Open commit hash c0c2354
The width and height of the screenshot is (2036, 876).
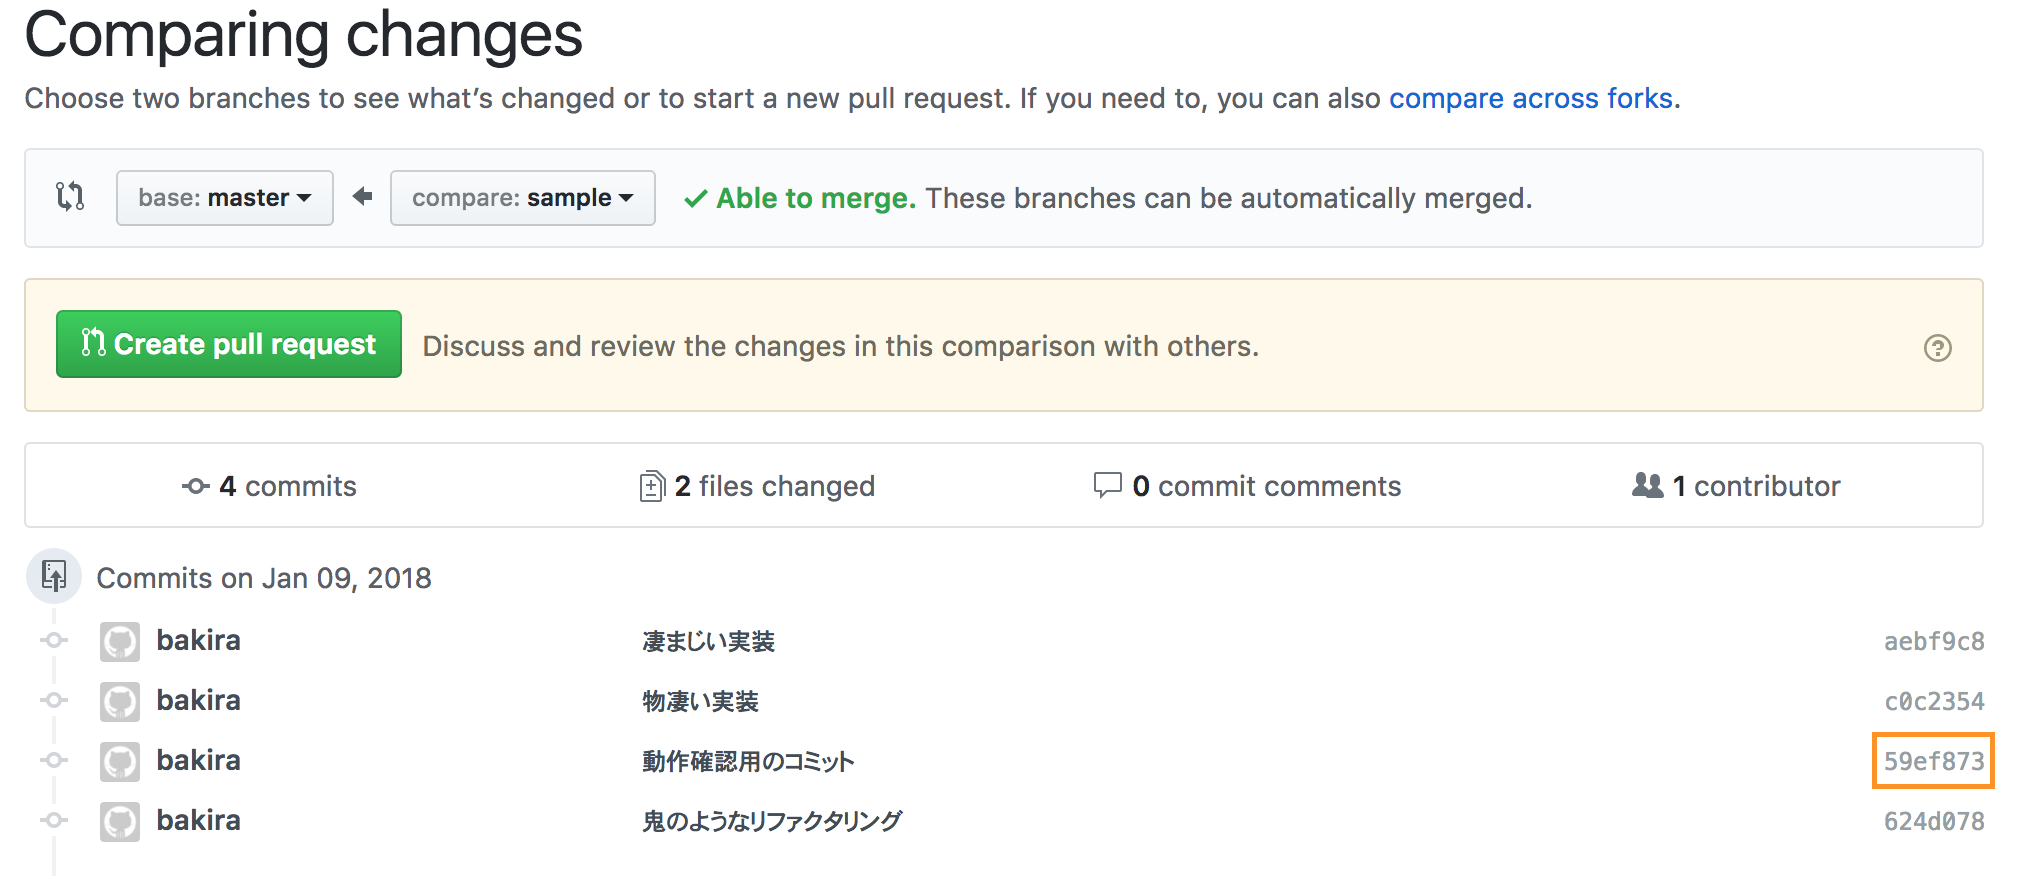pos(1934,701)
